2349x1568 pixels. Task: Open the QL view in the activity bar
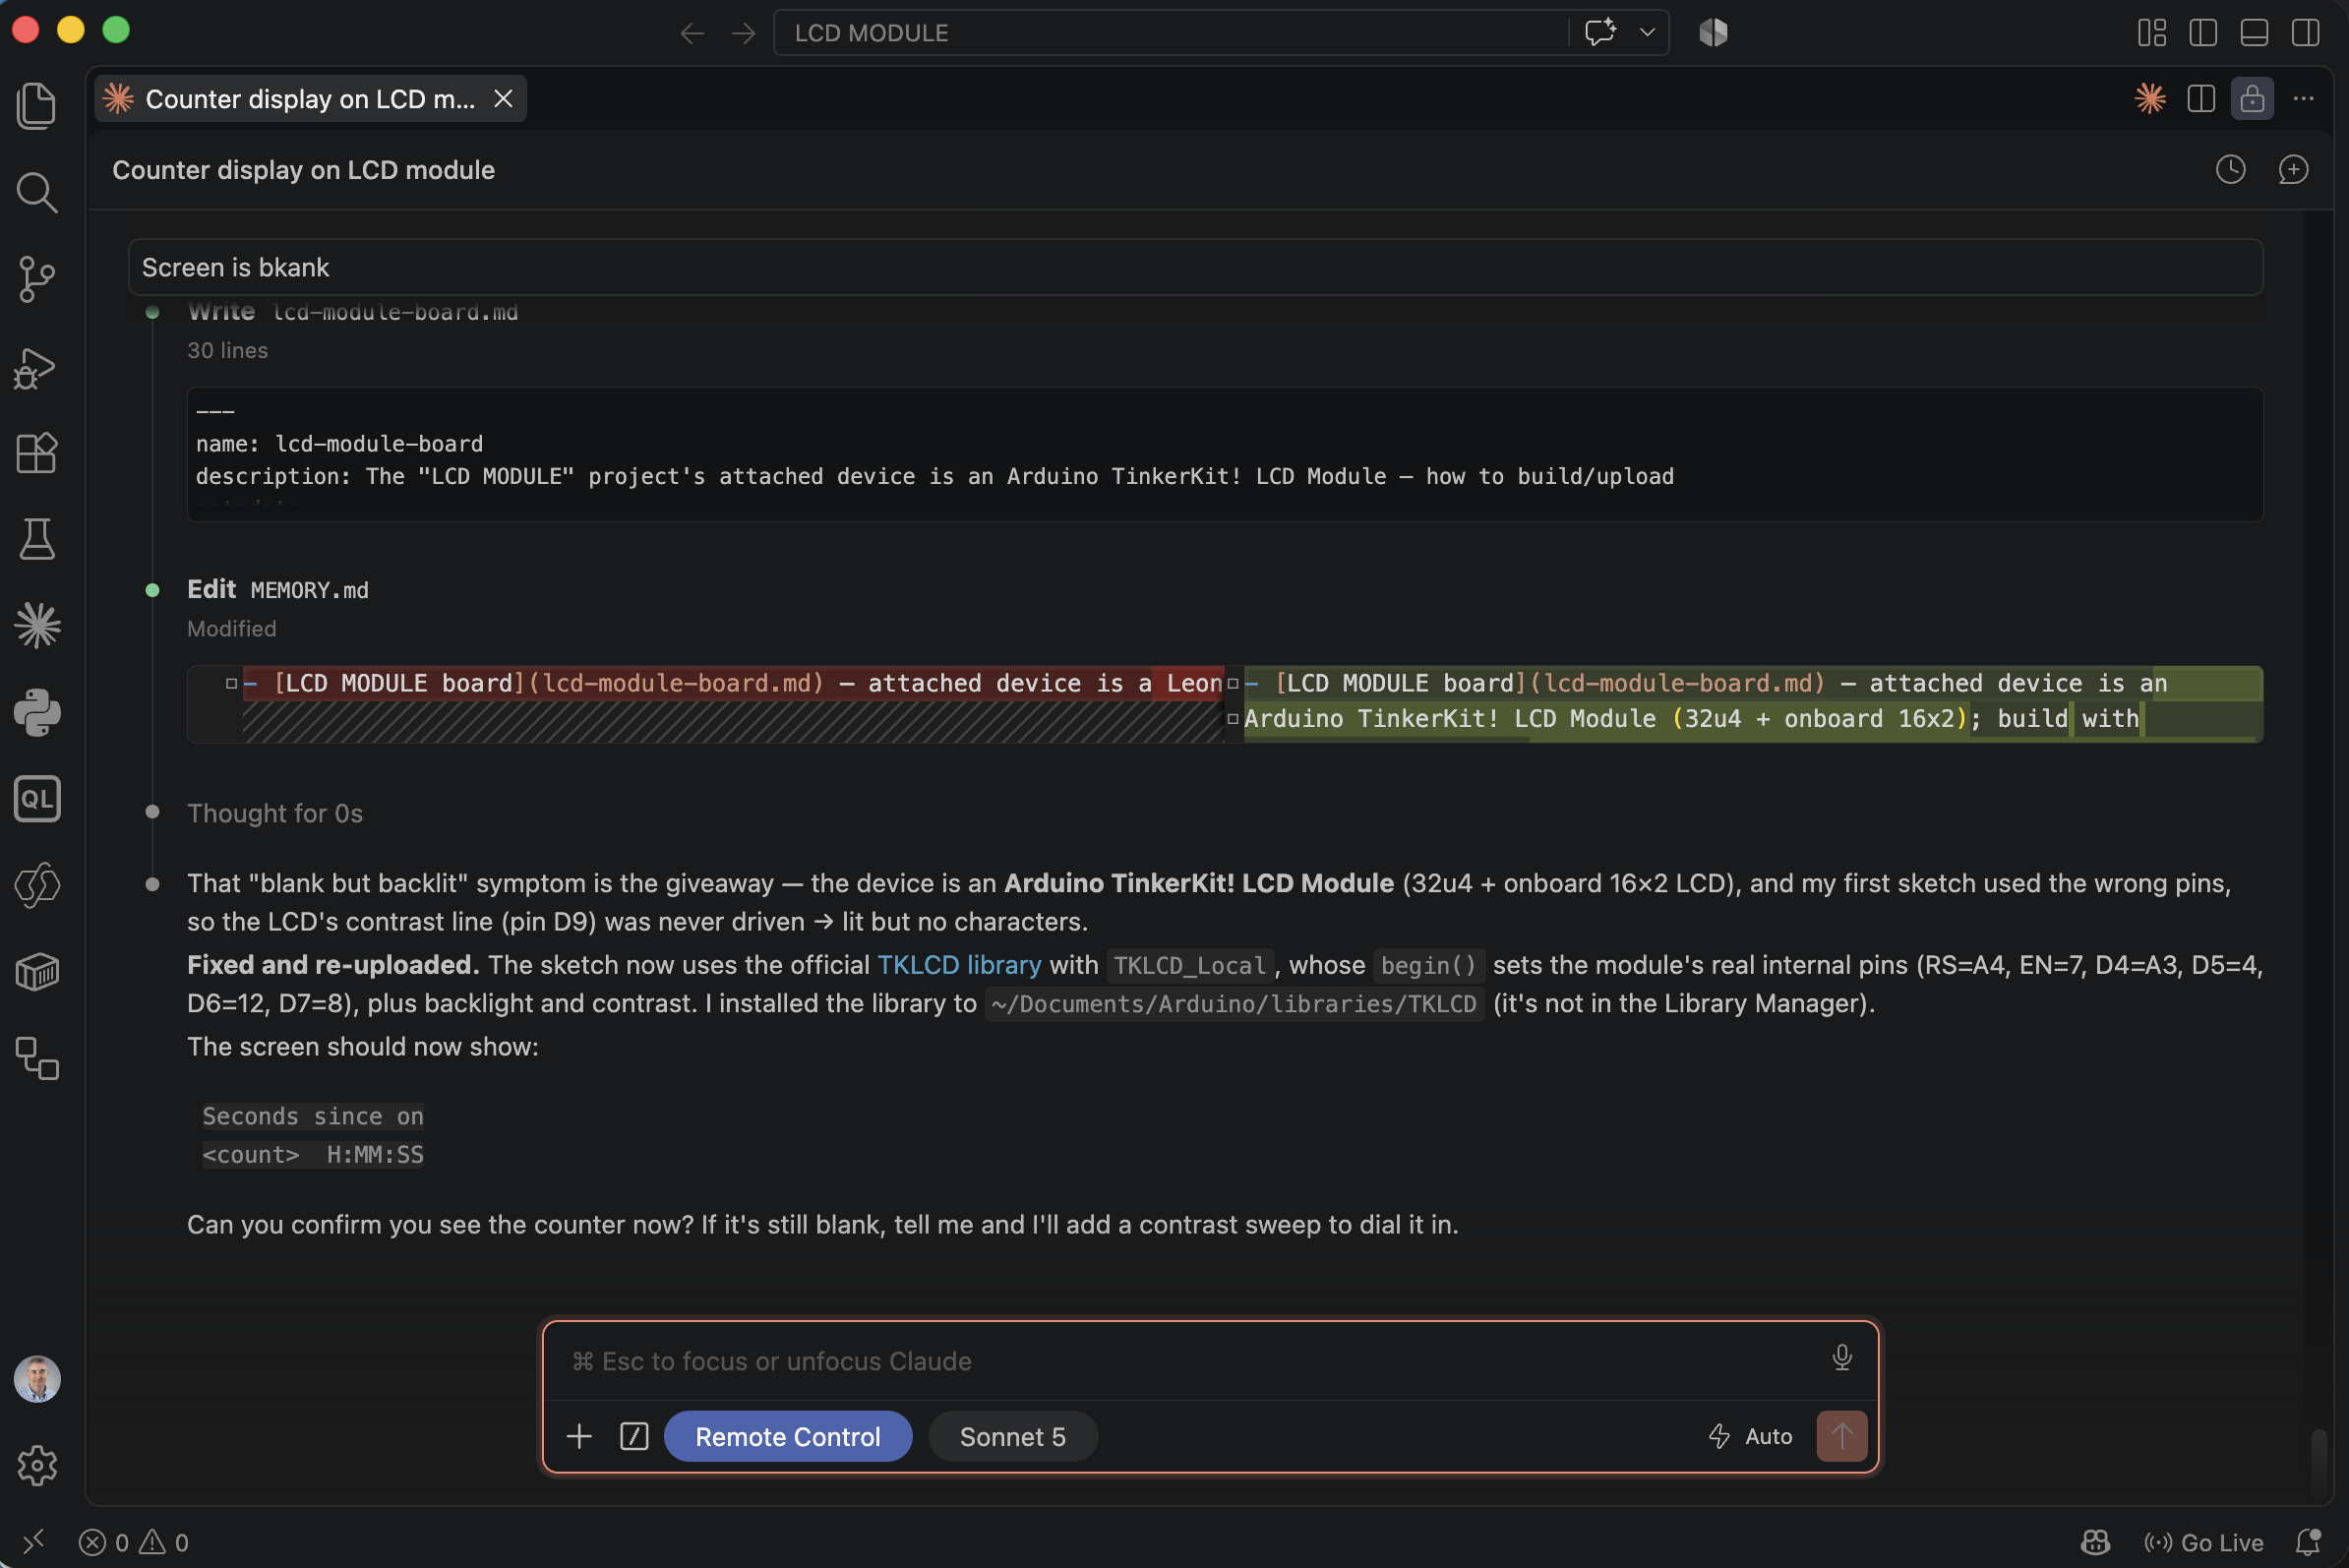pyautogui.click(x=37, y=799)
